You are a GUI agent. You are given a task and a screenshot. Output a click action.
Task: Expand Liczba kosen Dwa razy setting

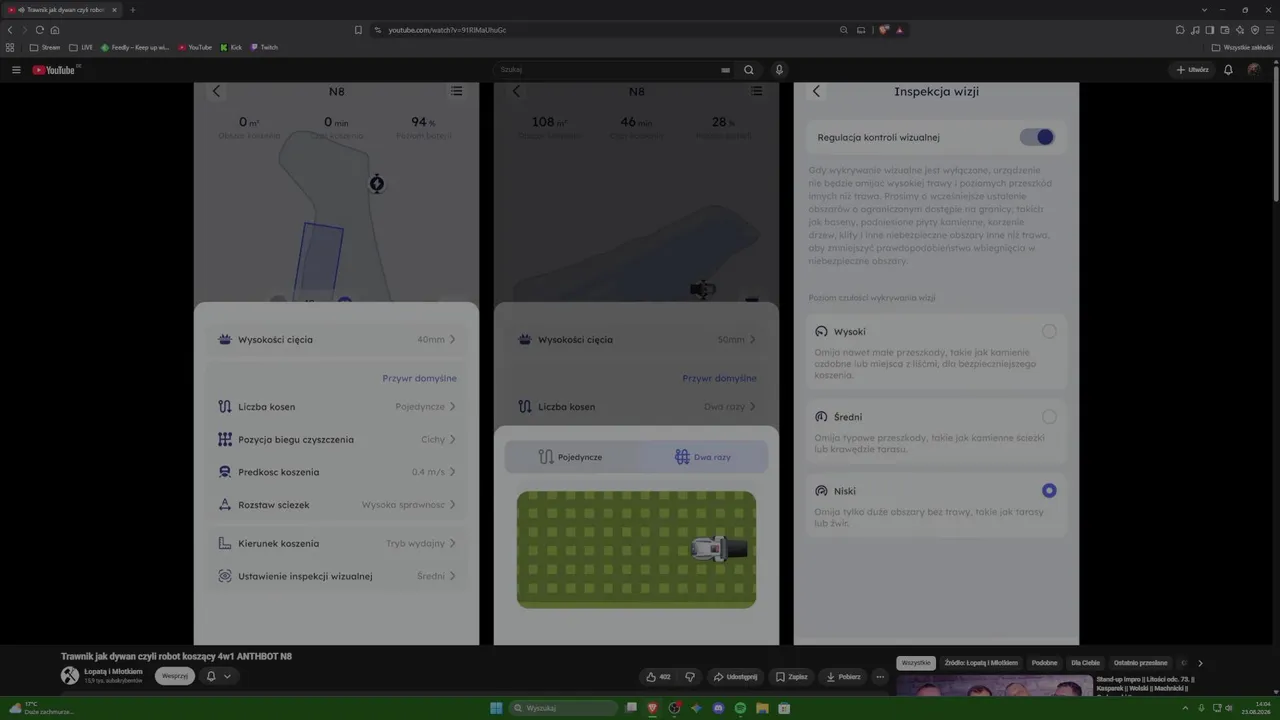click(x=636, y=407)
